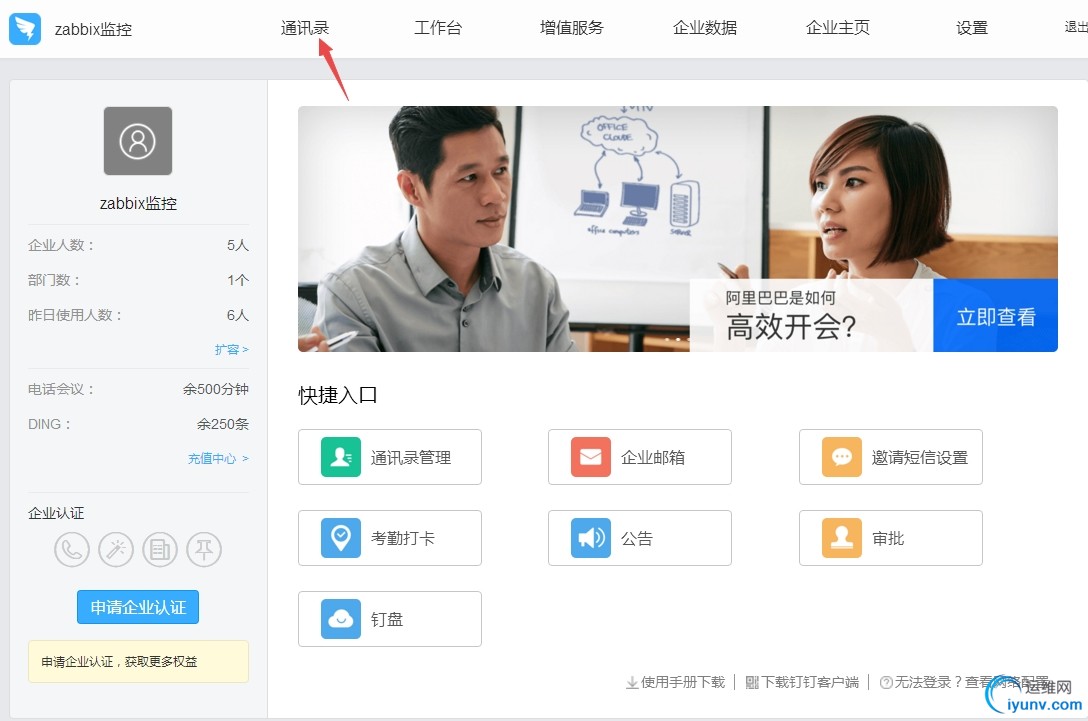Screen dimensions: 1088x721
Task: Click the 企业人数 5人 value
Action: (x=237, y=245)
